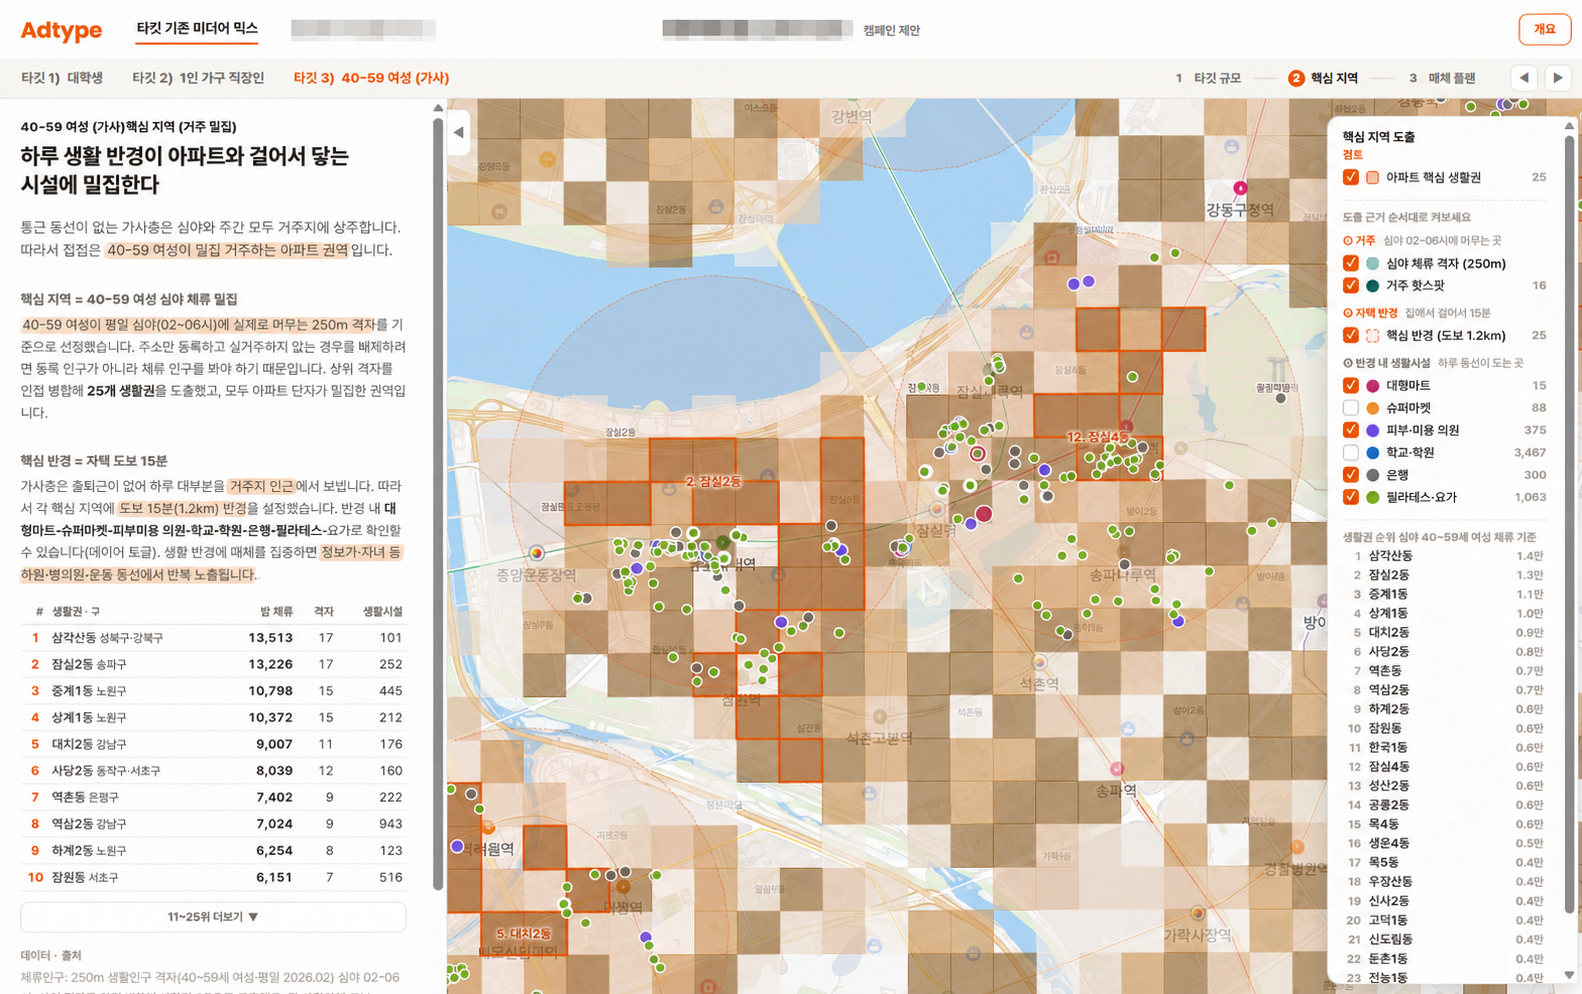Click the 개요 button

click(1544, 30)
